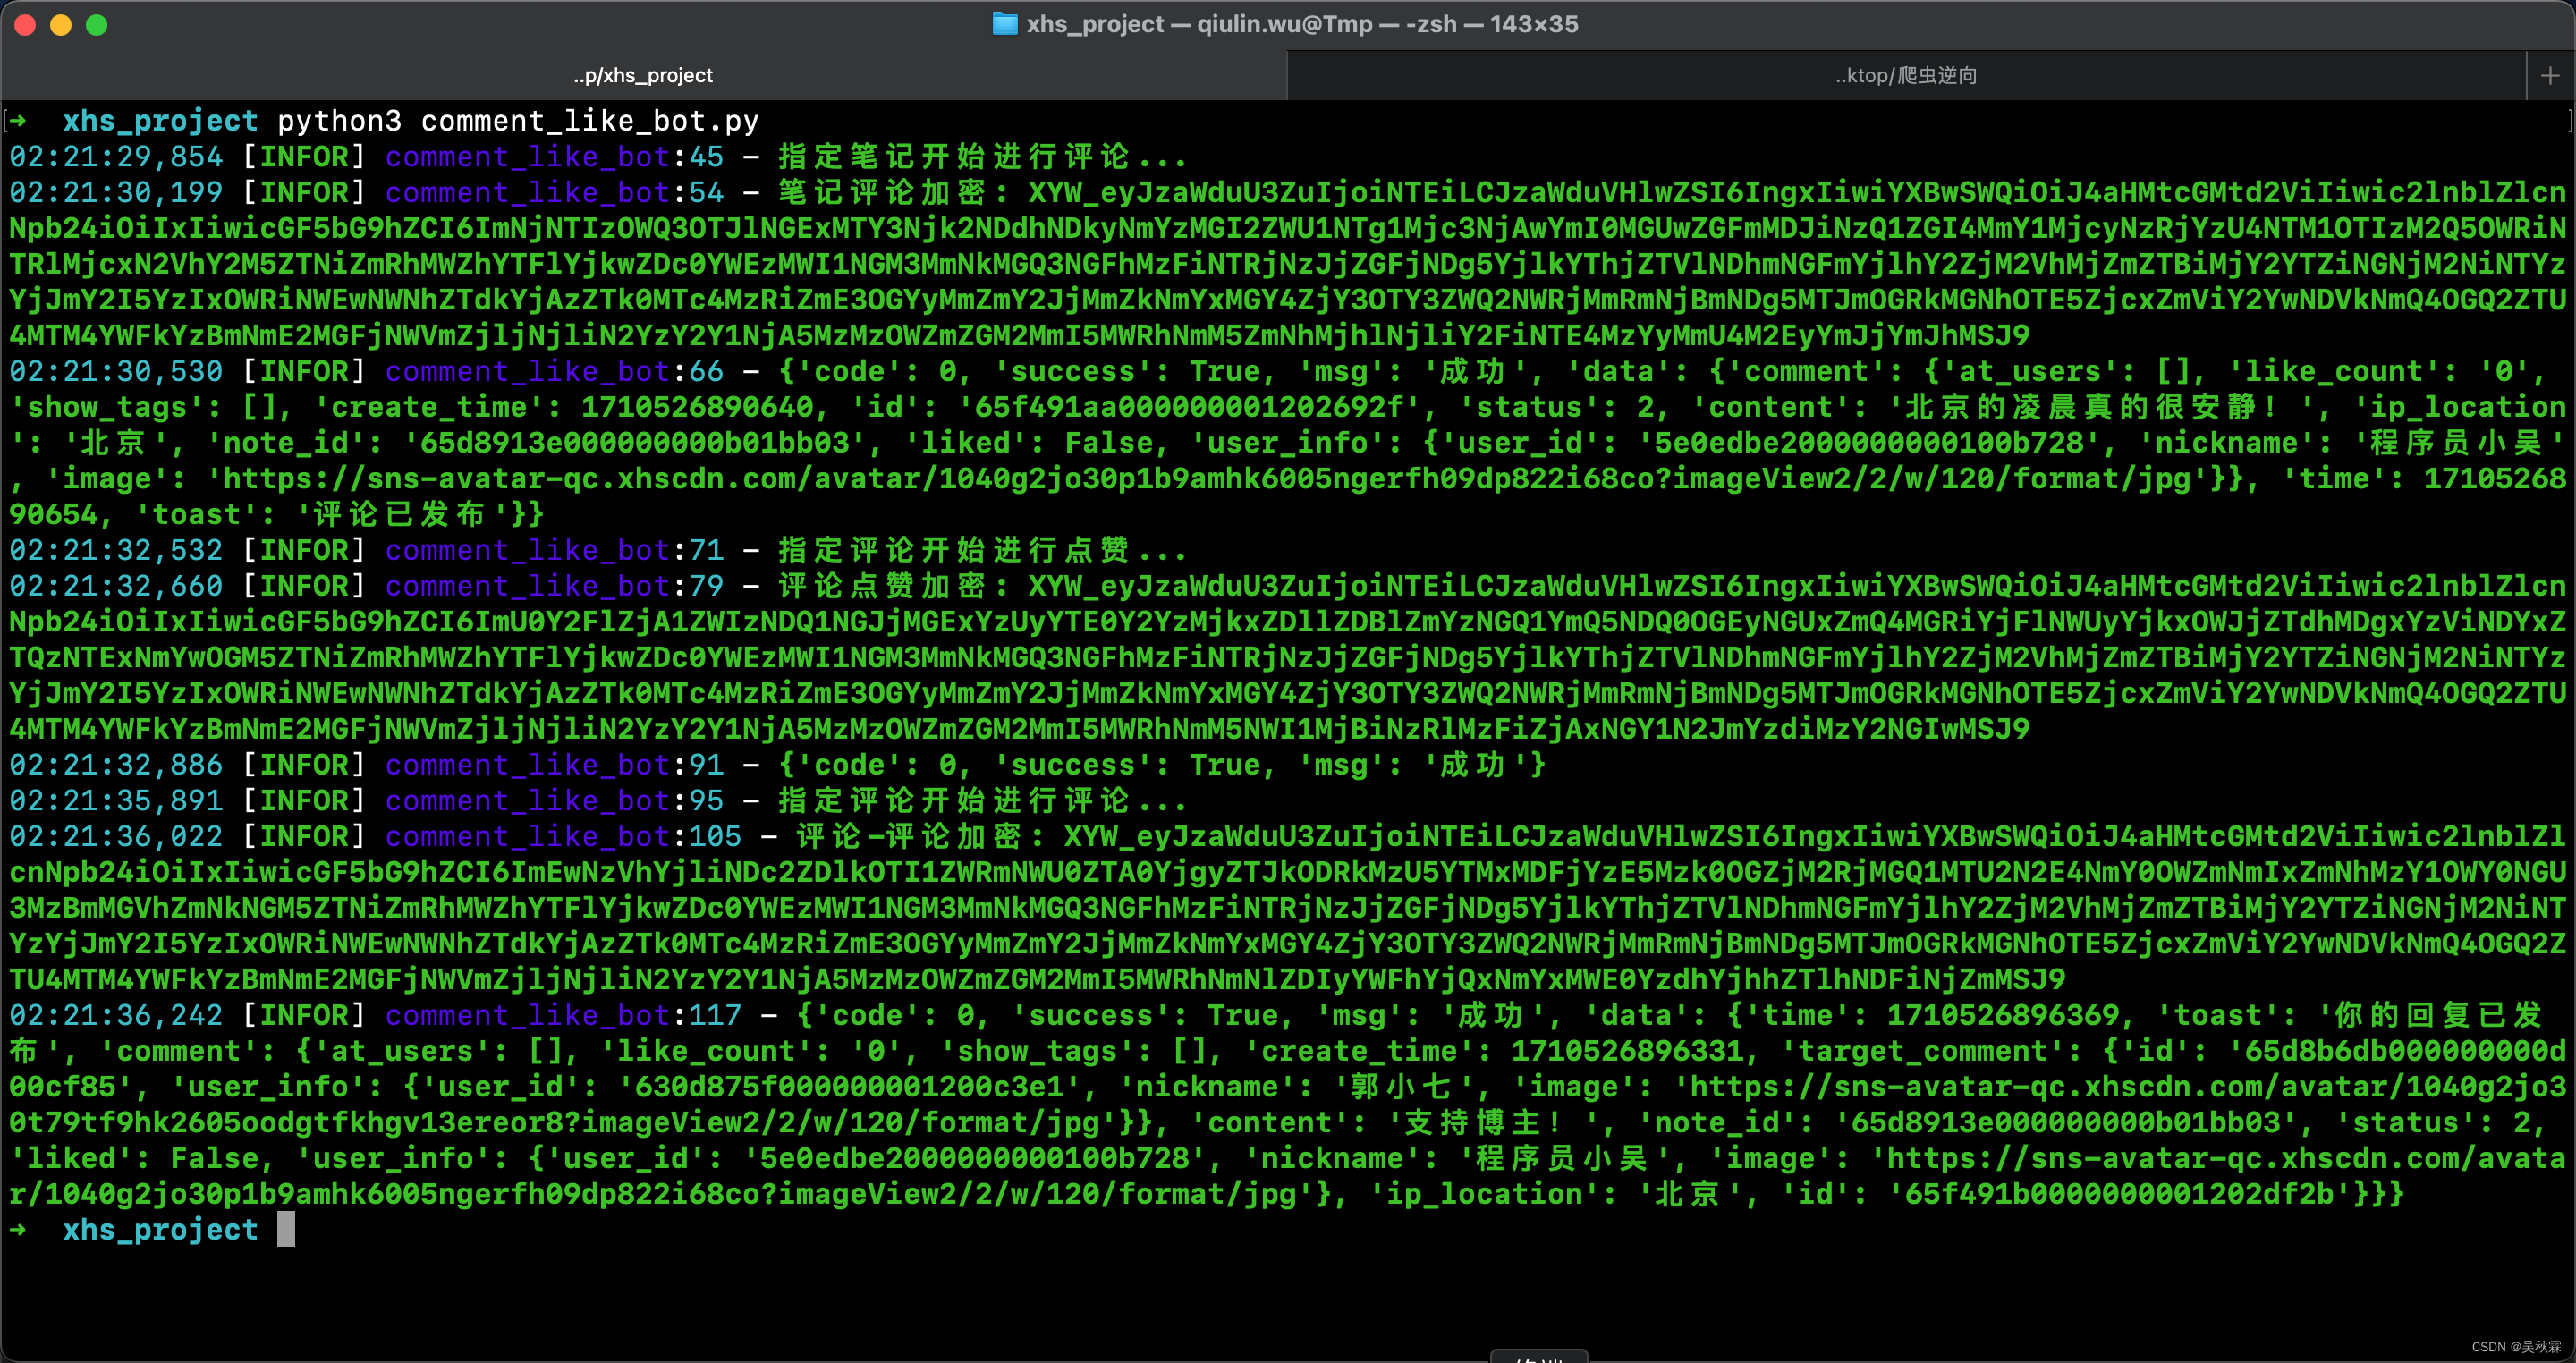
Task: Click the log source comment_like_bot:91
Action: click(x=554, y=765)
